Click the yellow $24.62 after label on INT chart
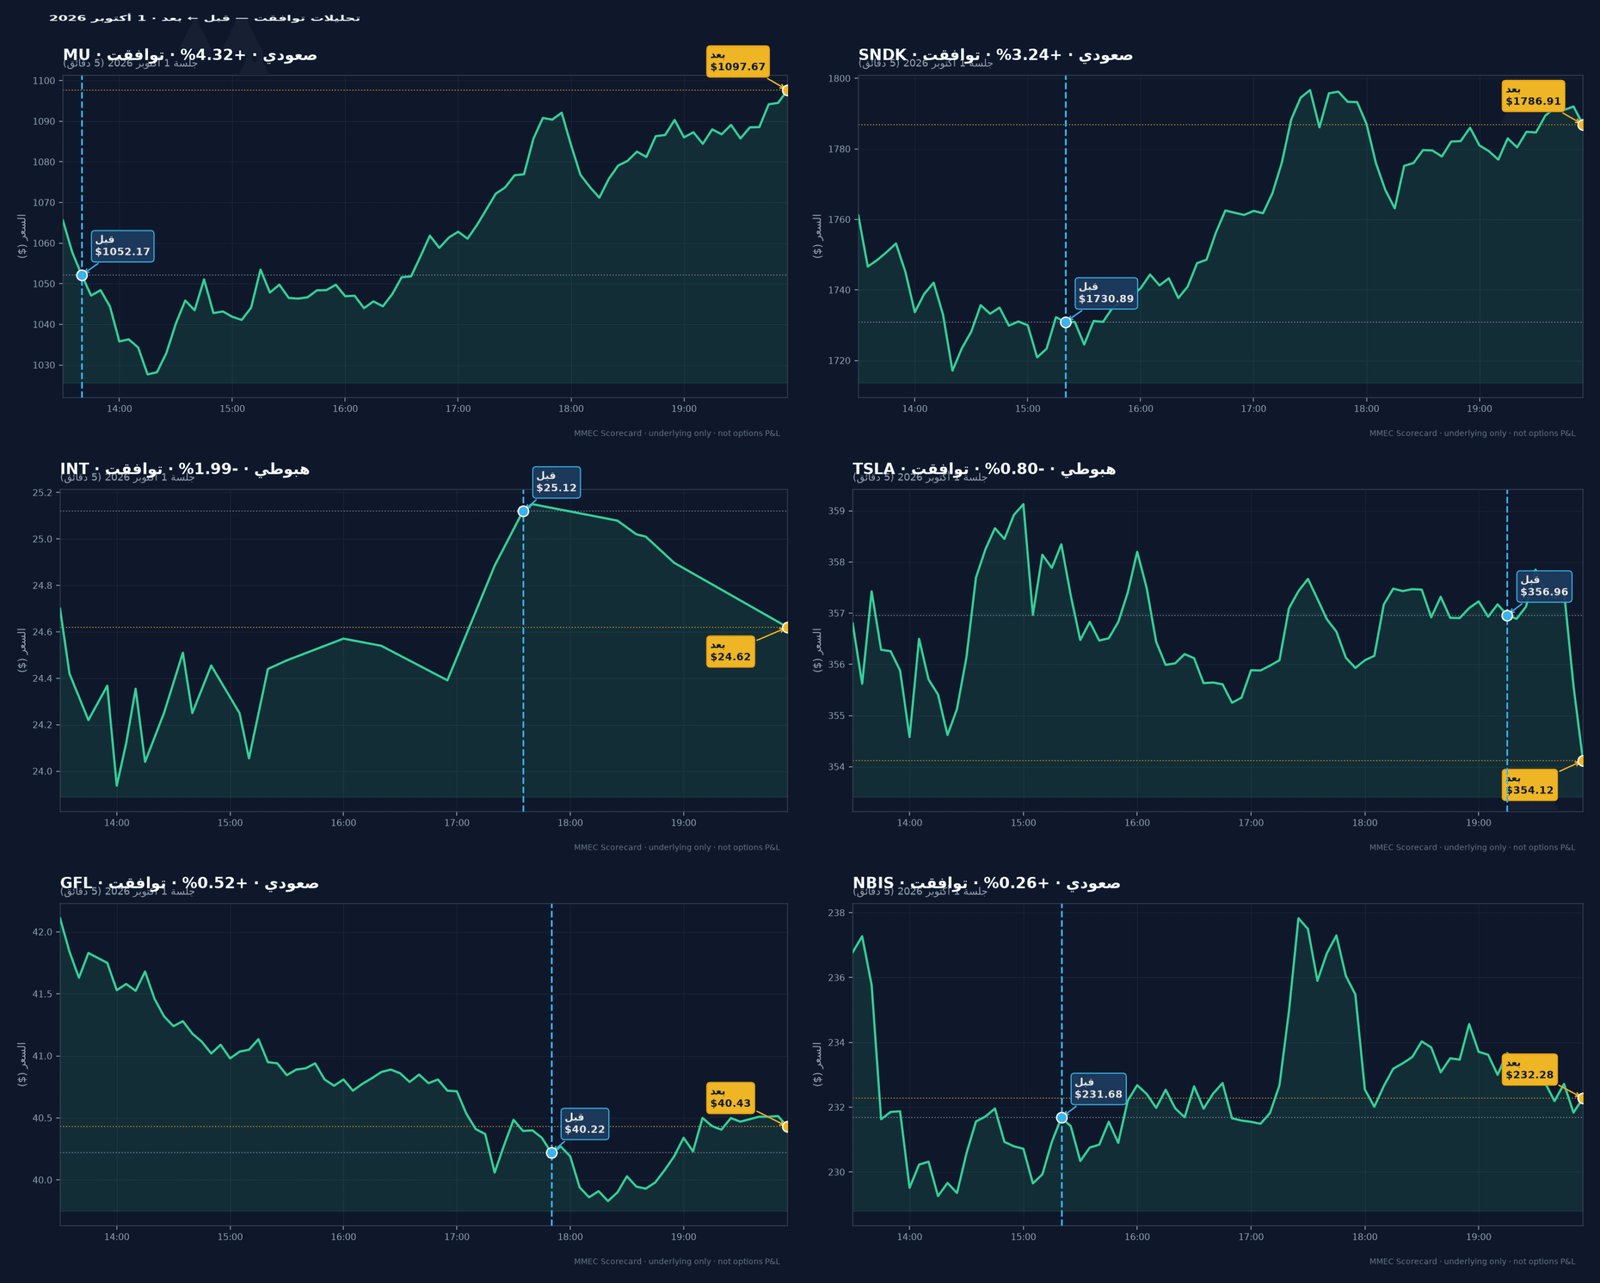This screenshot has height=1283, width=1600. tap(730, 651)
